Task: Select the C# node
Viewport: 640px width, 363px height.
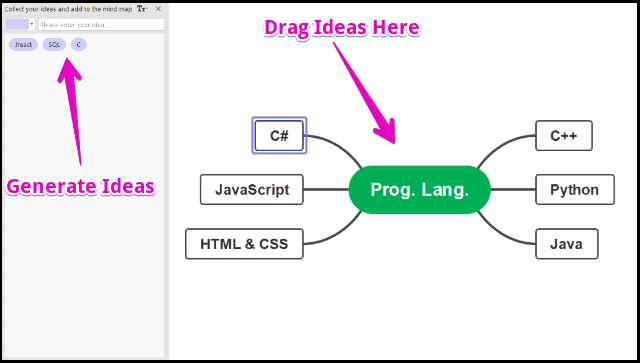Action: click(x=279, y=136)
